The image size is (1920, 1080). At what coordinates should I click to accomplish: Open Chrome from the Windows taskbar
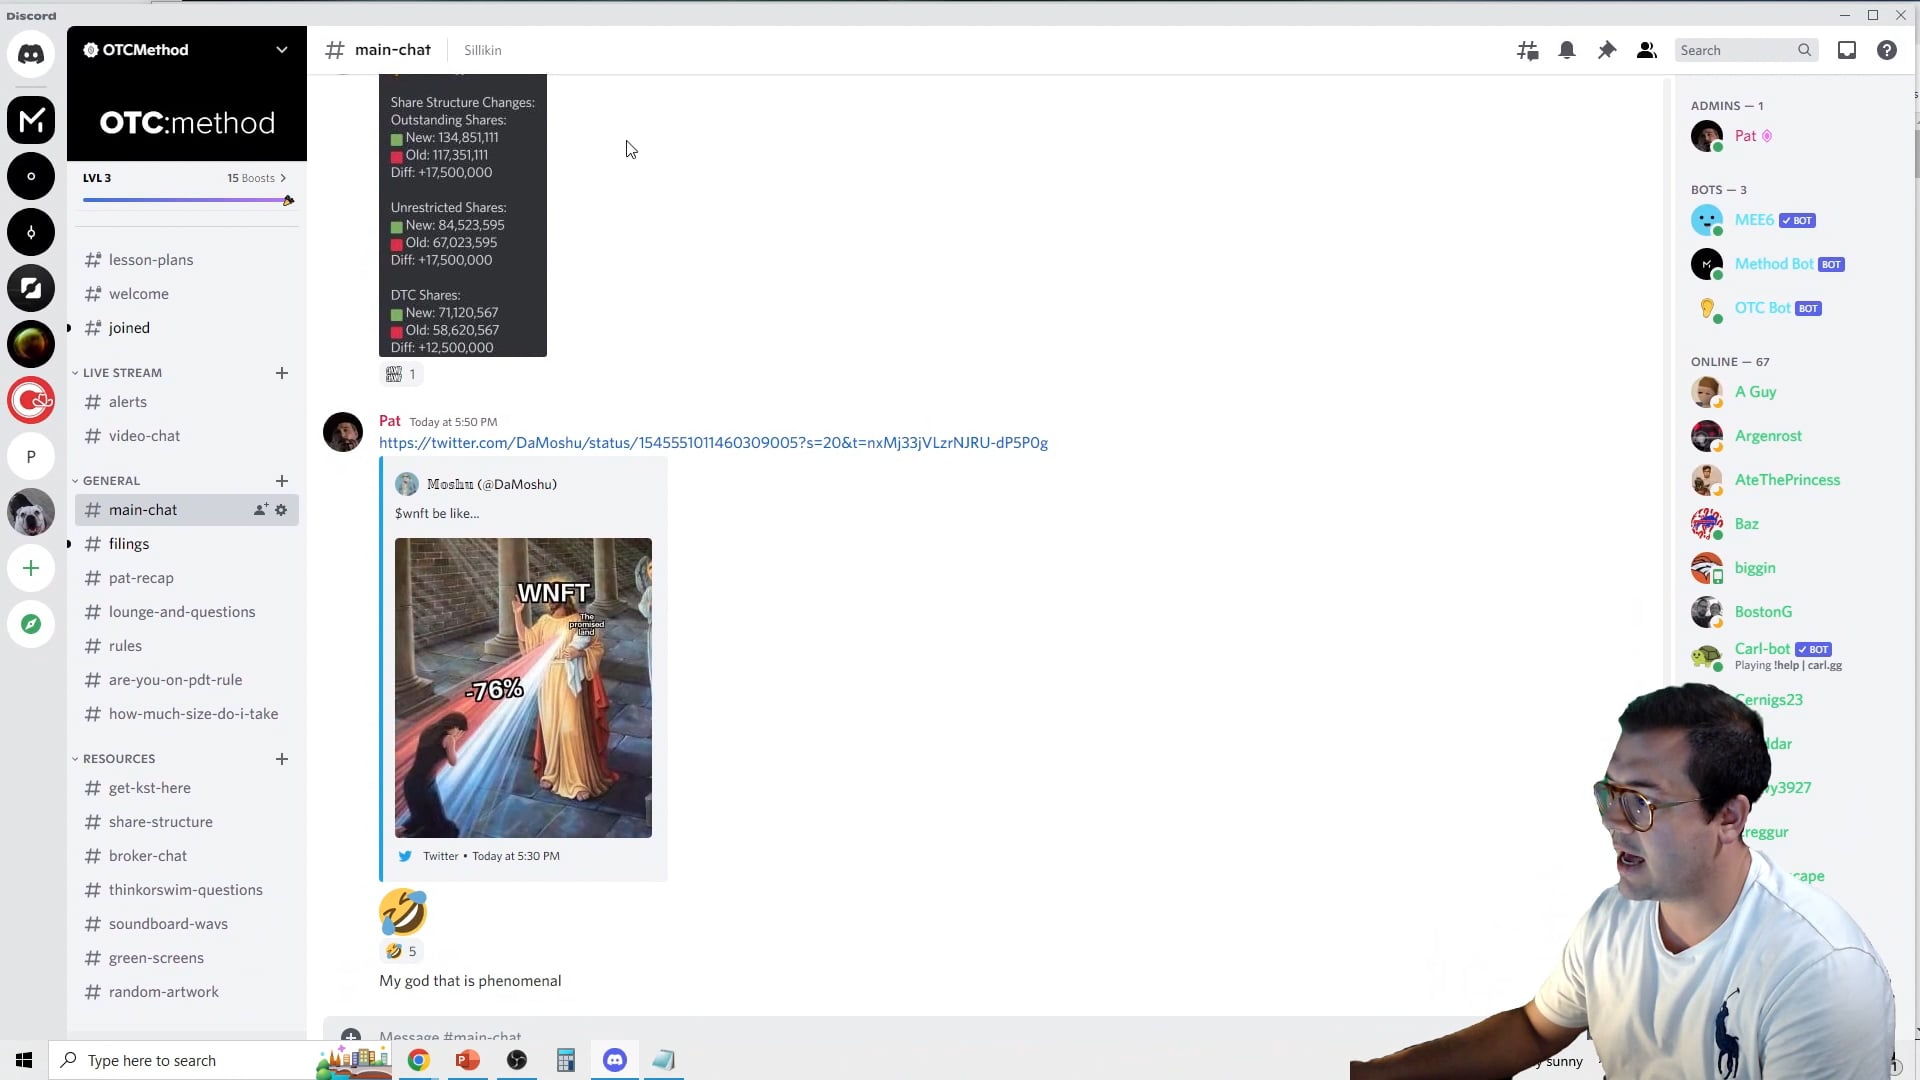coord(418,1060)
